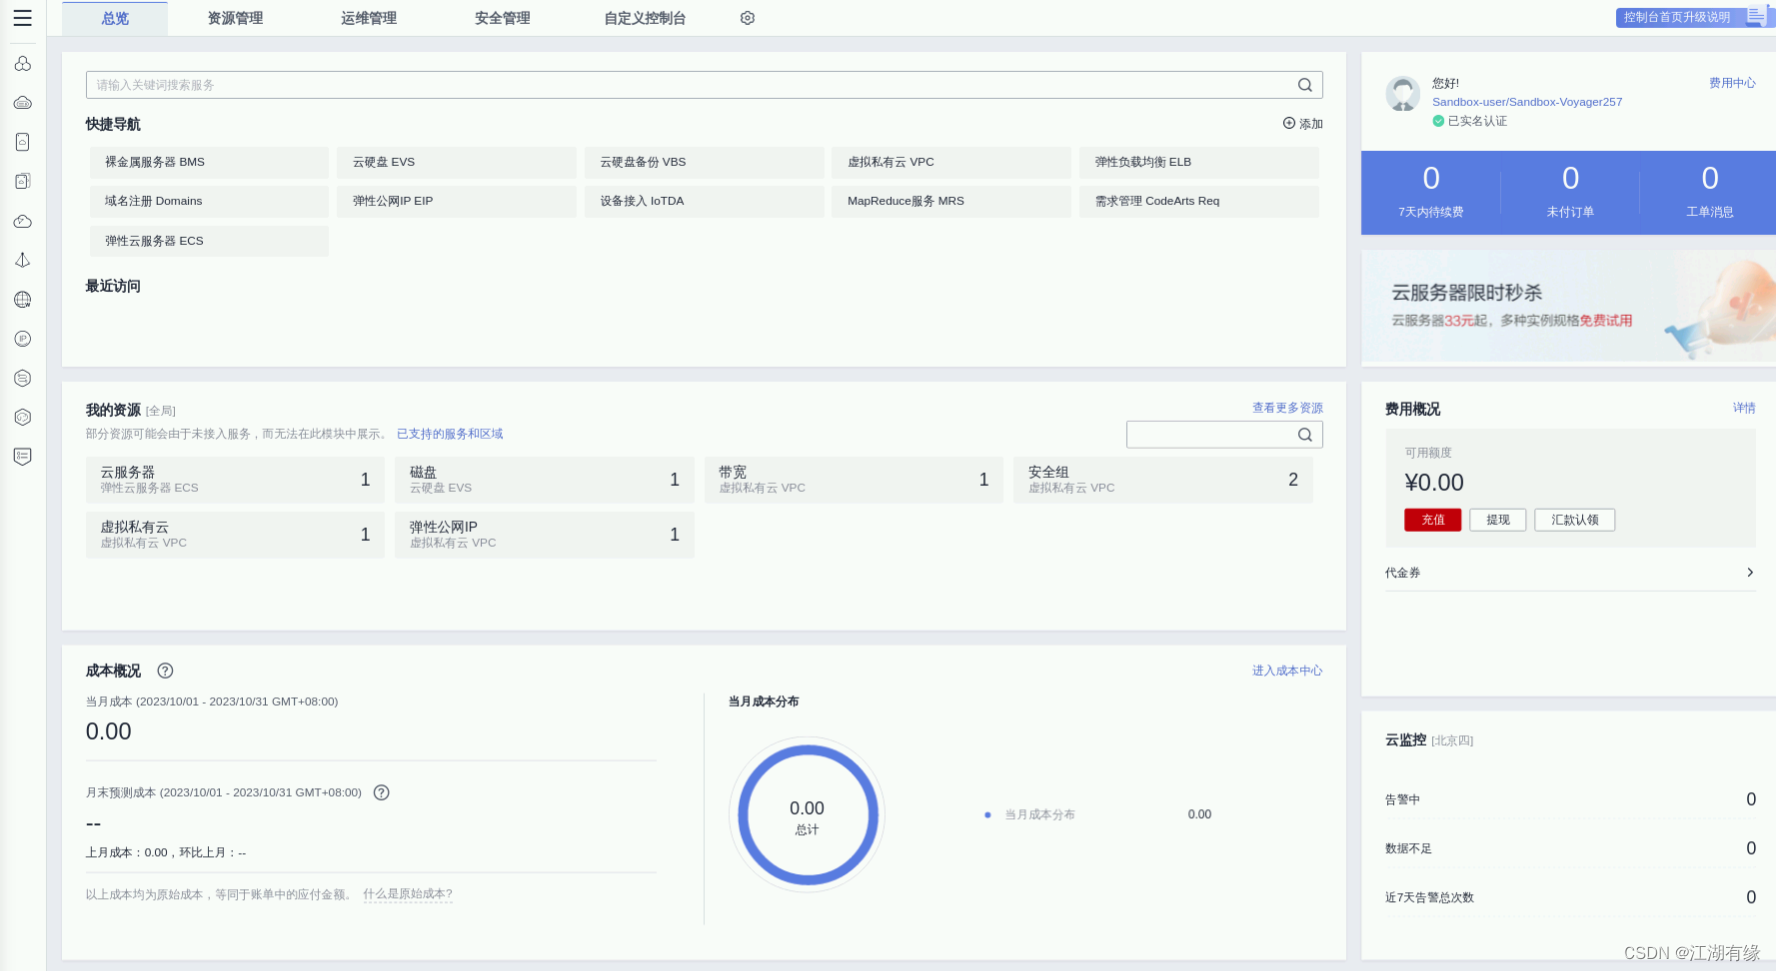Open shortcut MapReduce服务 MRS

951,201
